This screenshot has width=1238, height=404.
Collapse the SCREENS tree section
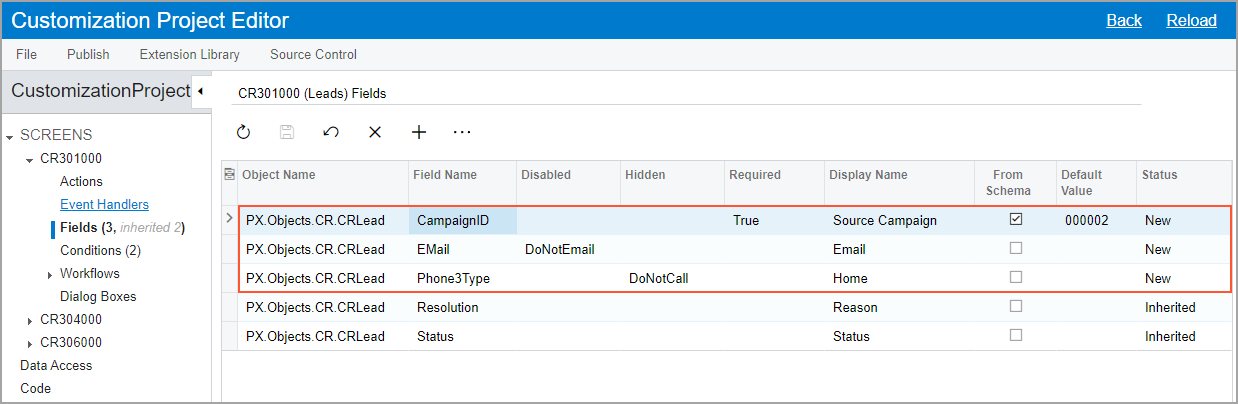(10, 136)
